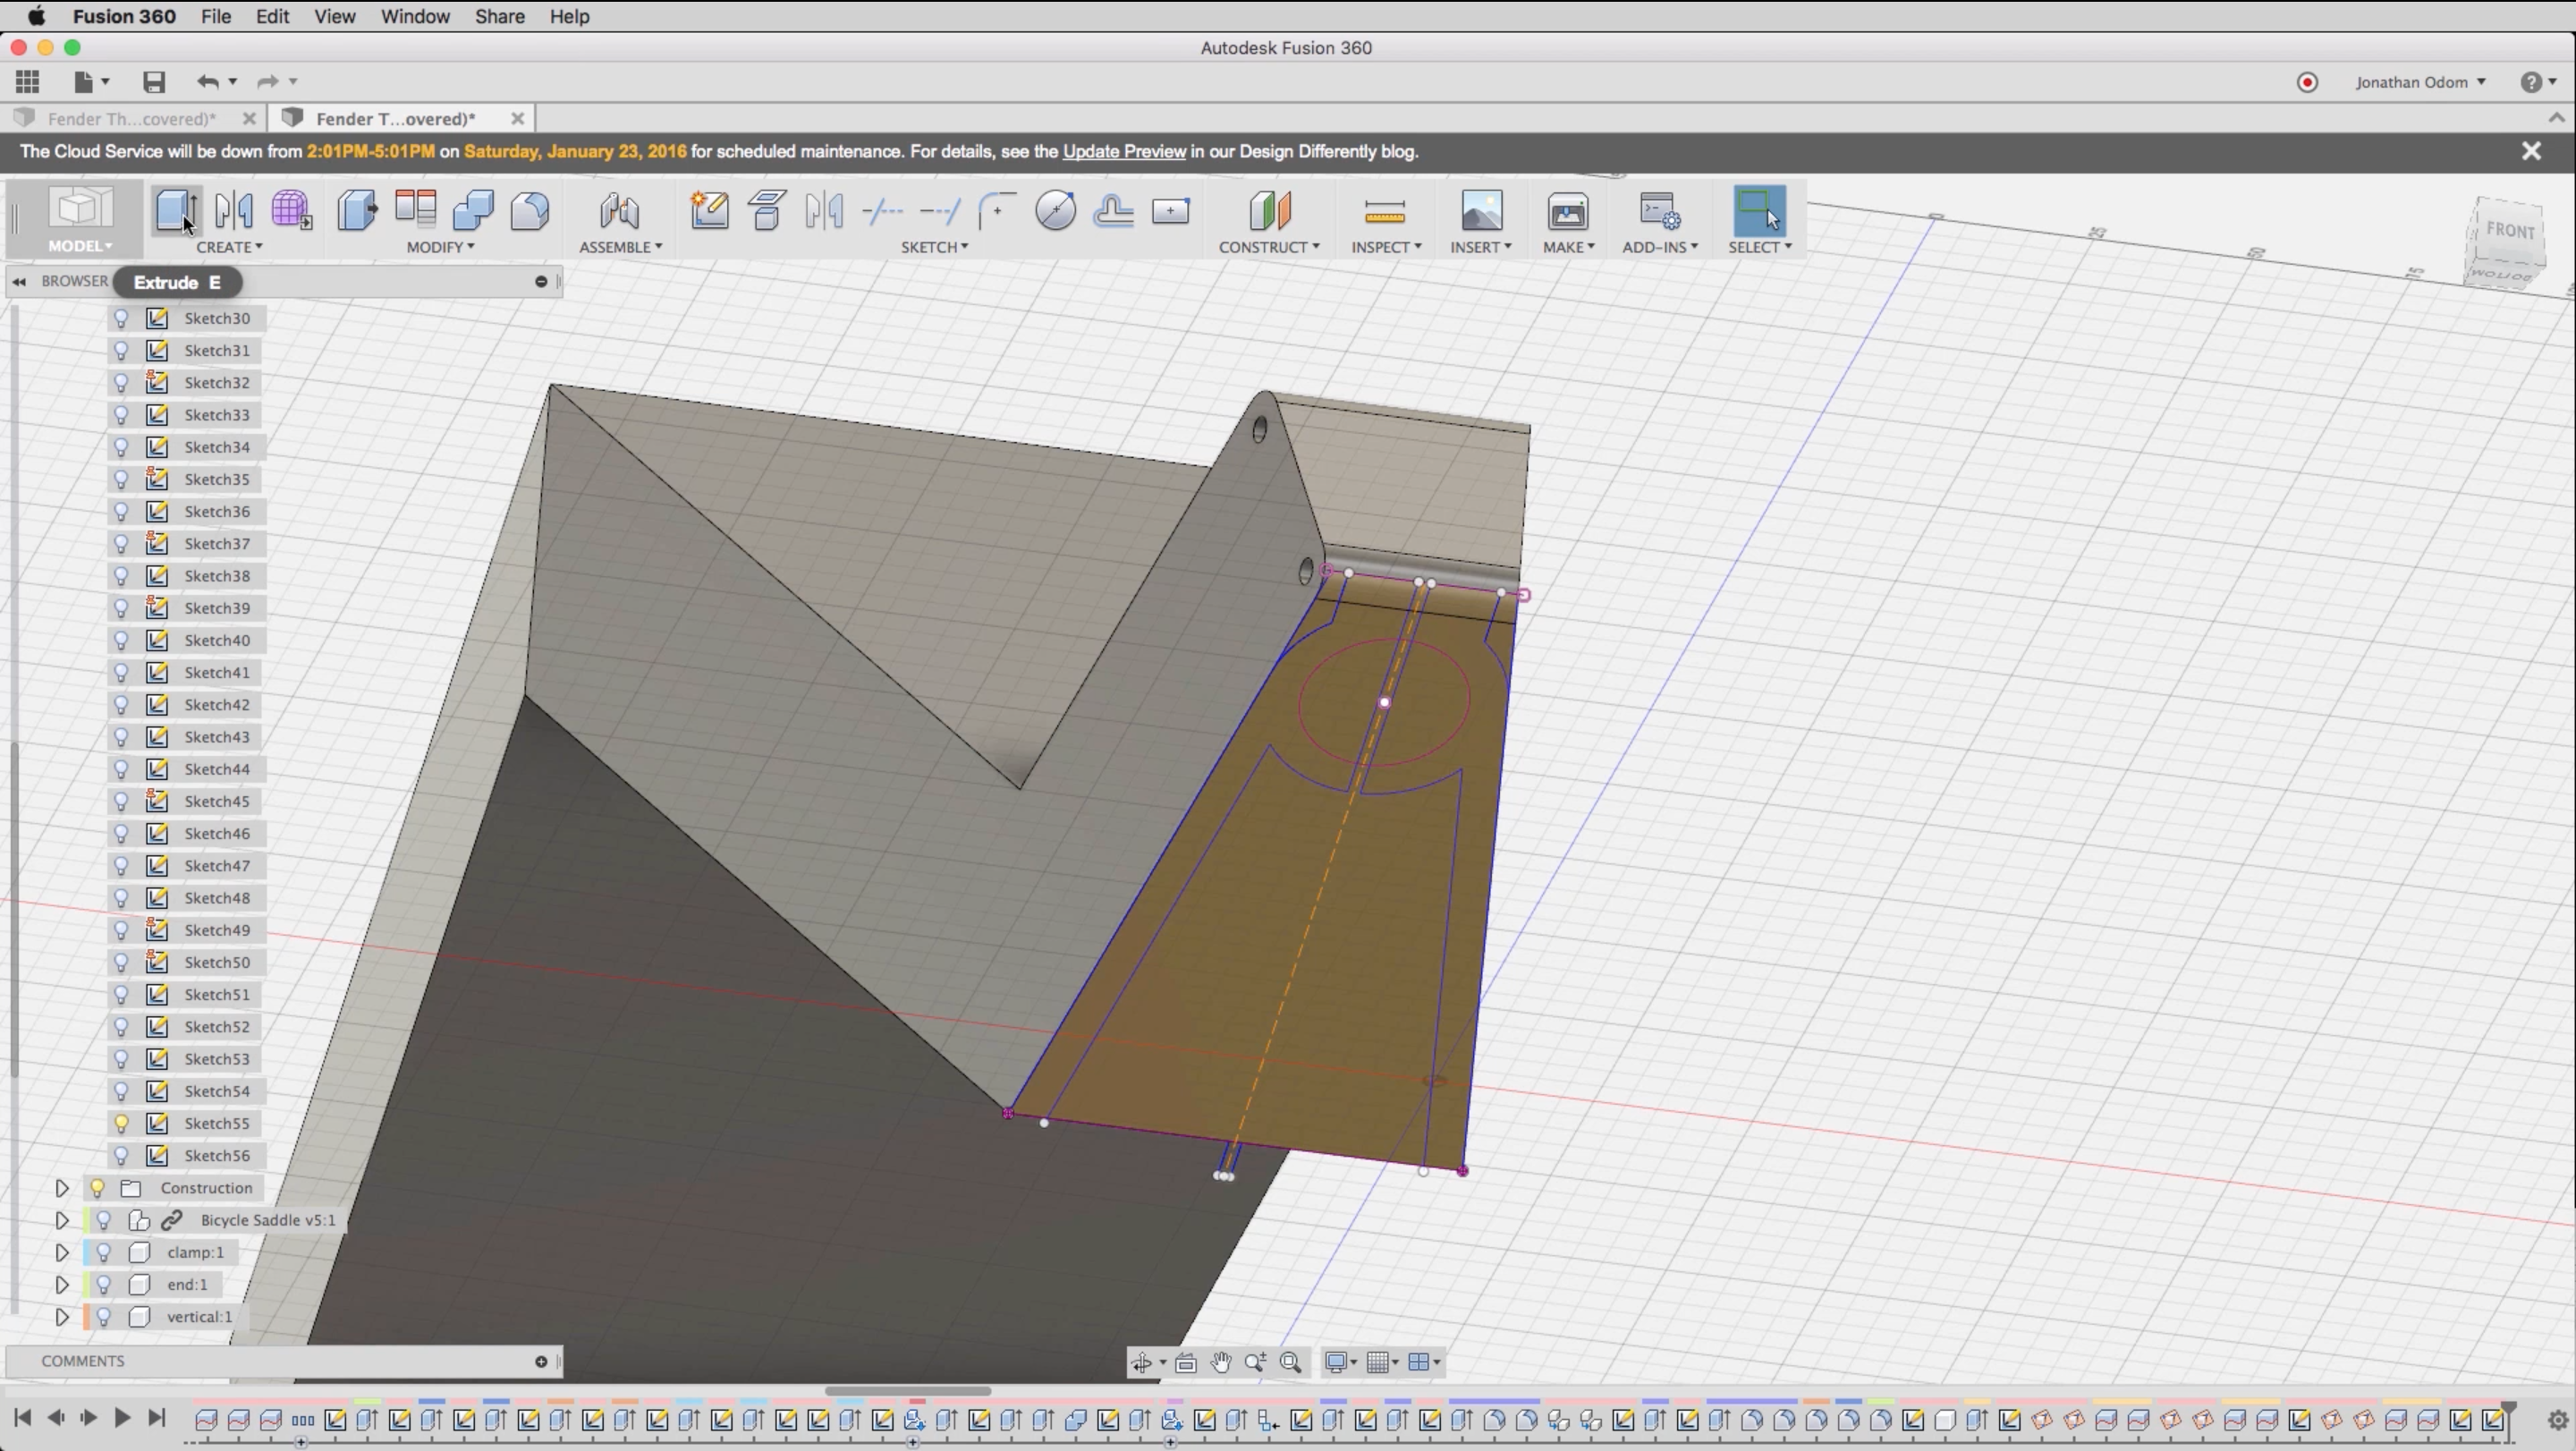The width and height of the screenshot is (2576, 1451).
Task: Click the Pan hand icon
Action: [x=1221, y=1362]
